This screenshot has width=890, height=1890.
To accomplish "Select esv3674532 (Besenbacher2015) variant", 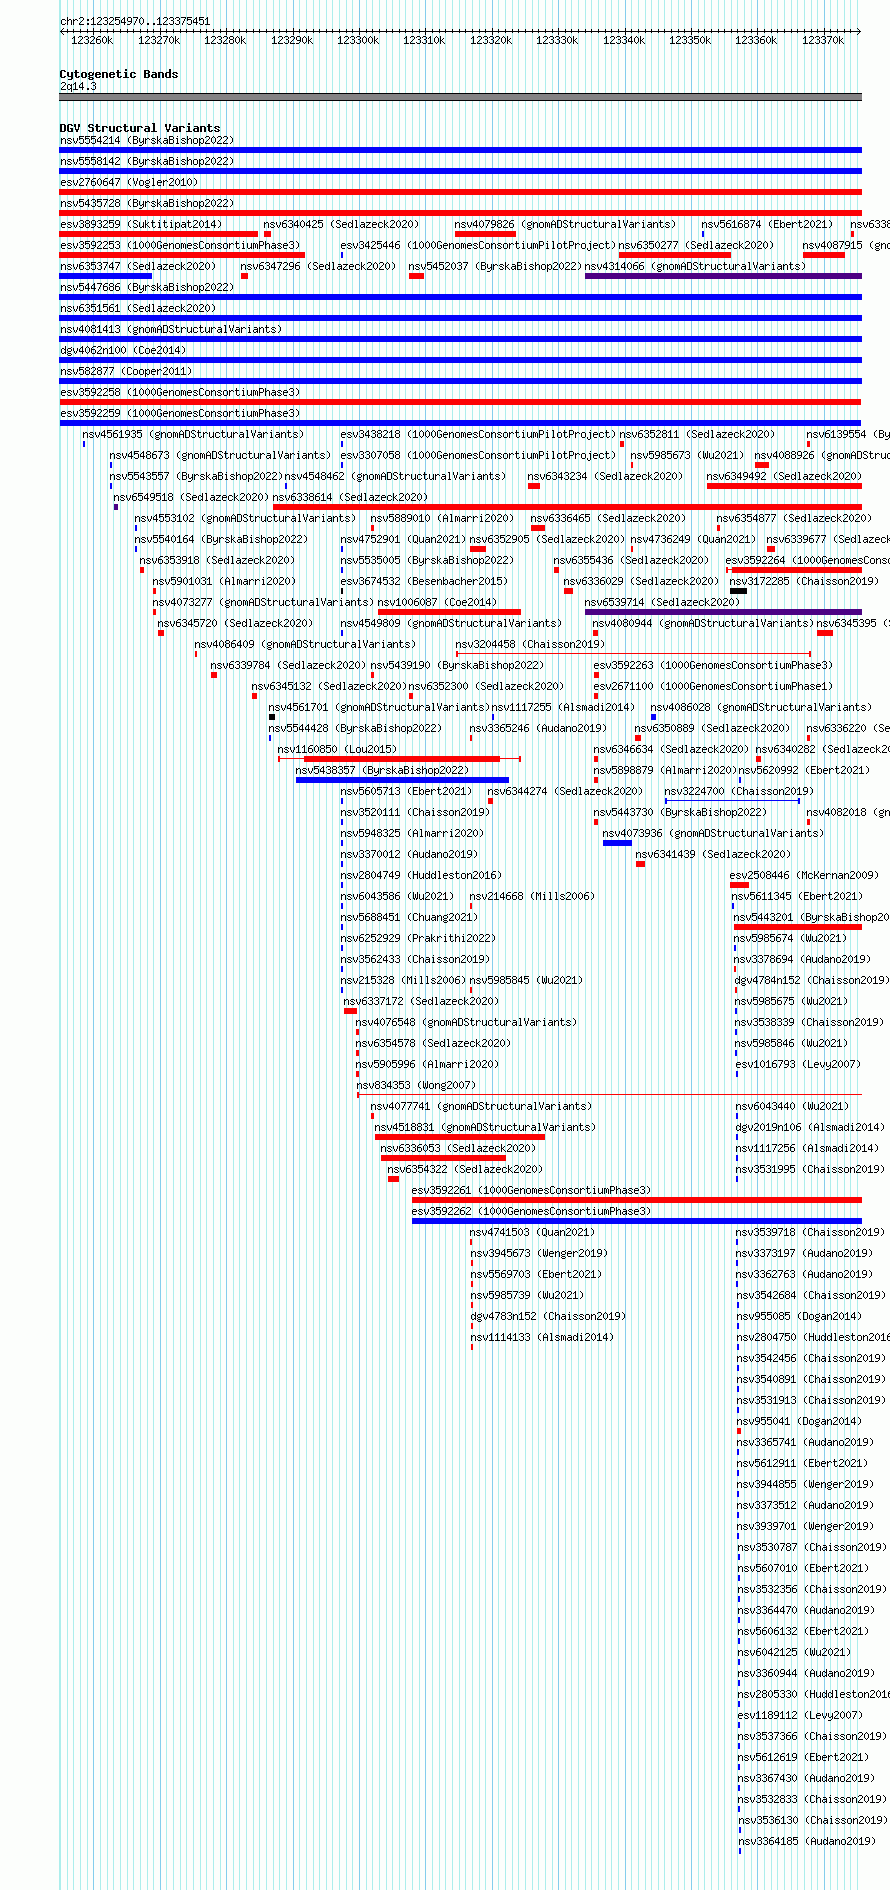I will [x=424, y=582].
